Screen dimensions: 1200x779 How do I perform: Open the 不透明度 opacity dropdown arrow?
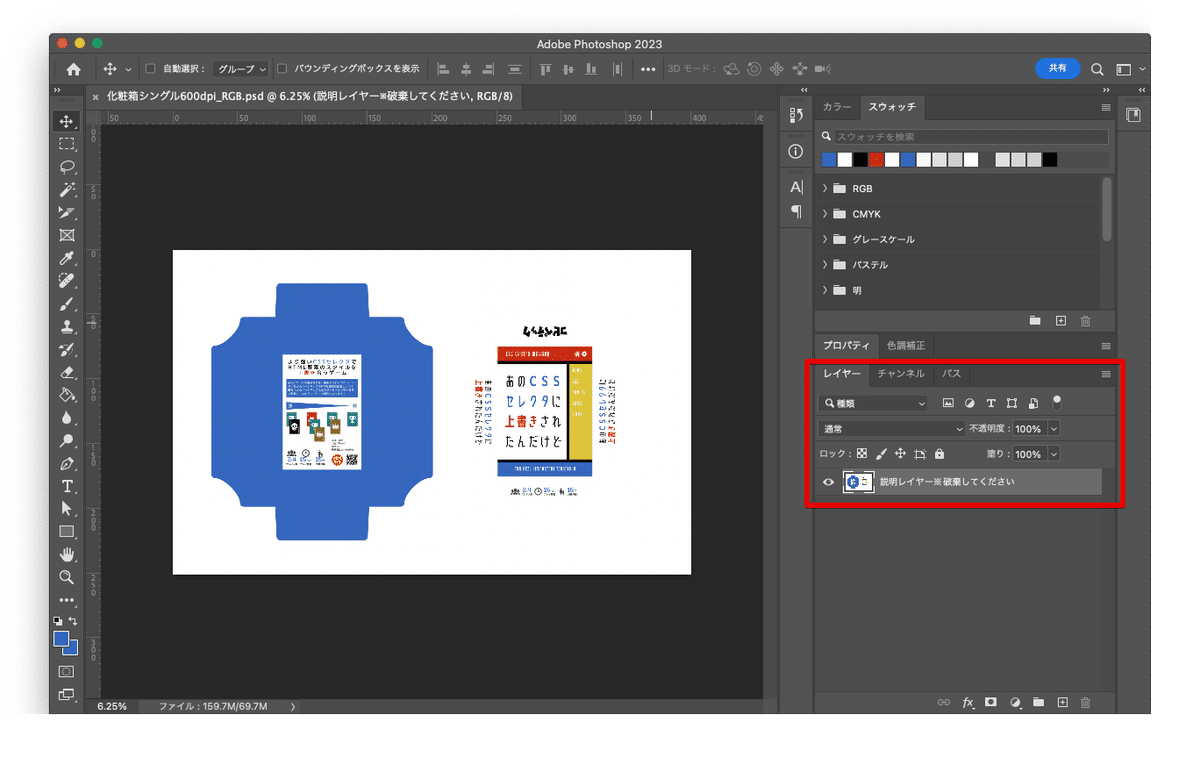1053,428
